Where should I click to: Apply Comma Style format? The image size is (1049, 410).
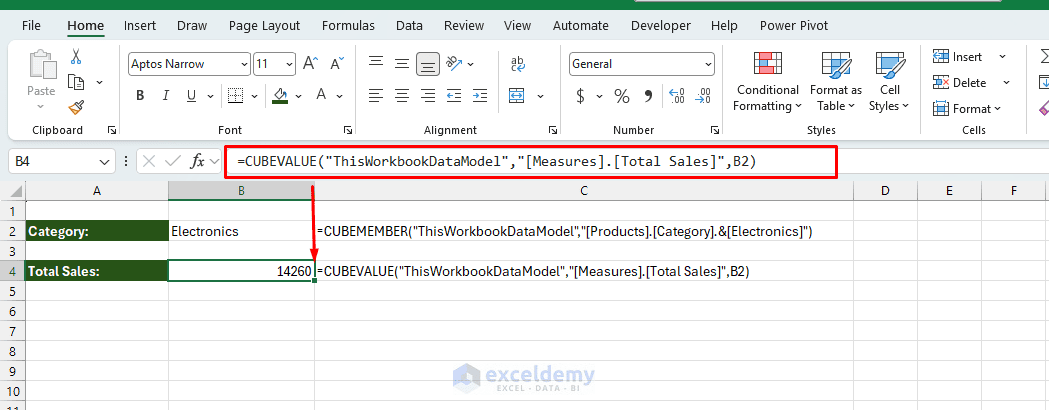[648, 96]
